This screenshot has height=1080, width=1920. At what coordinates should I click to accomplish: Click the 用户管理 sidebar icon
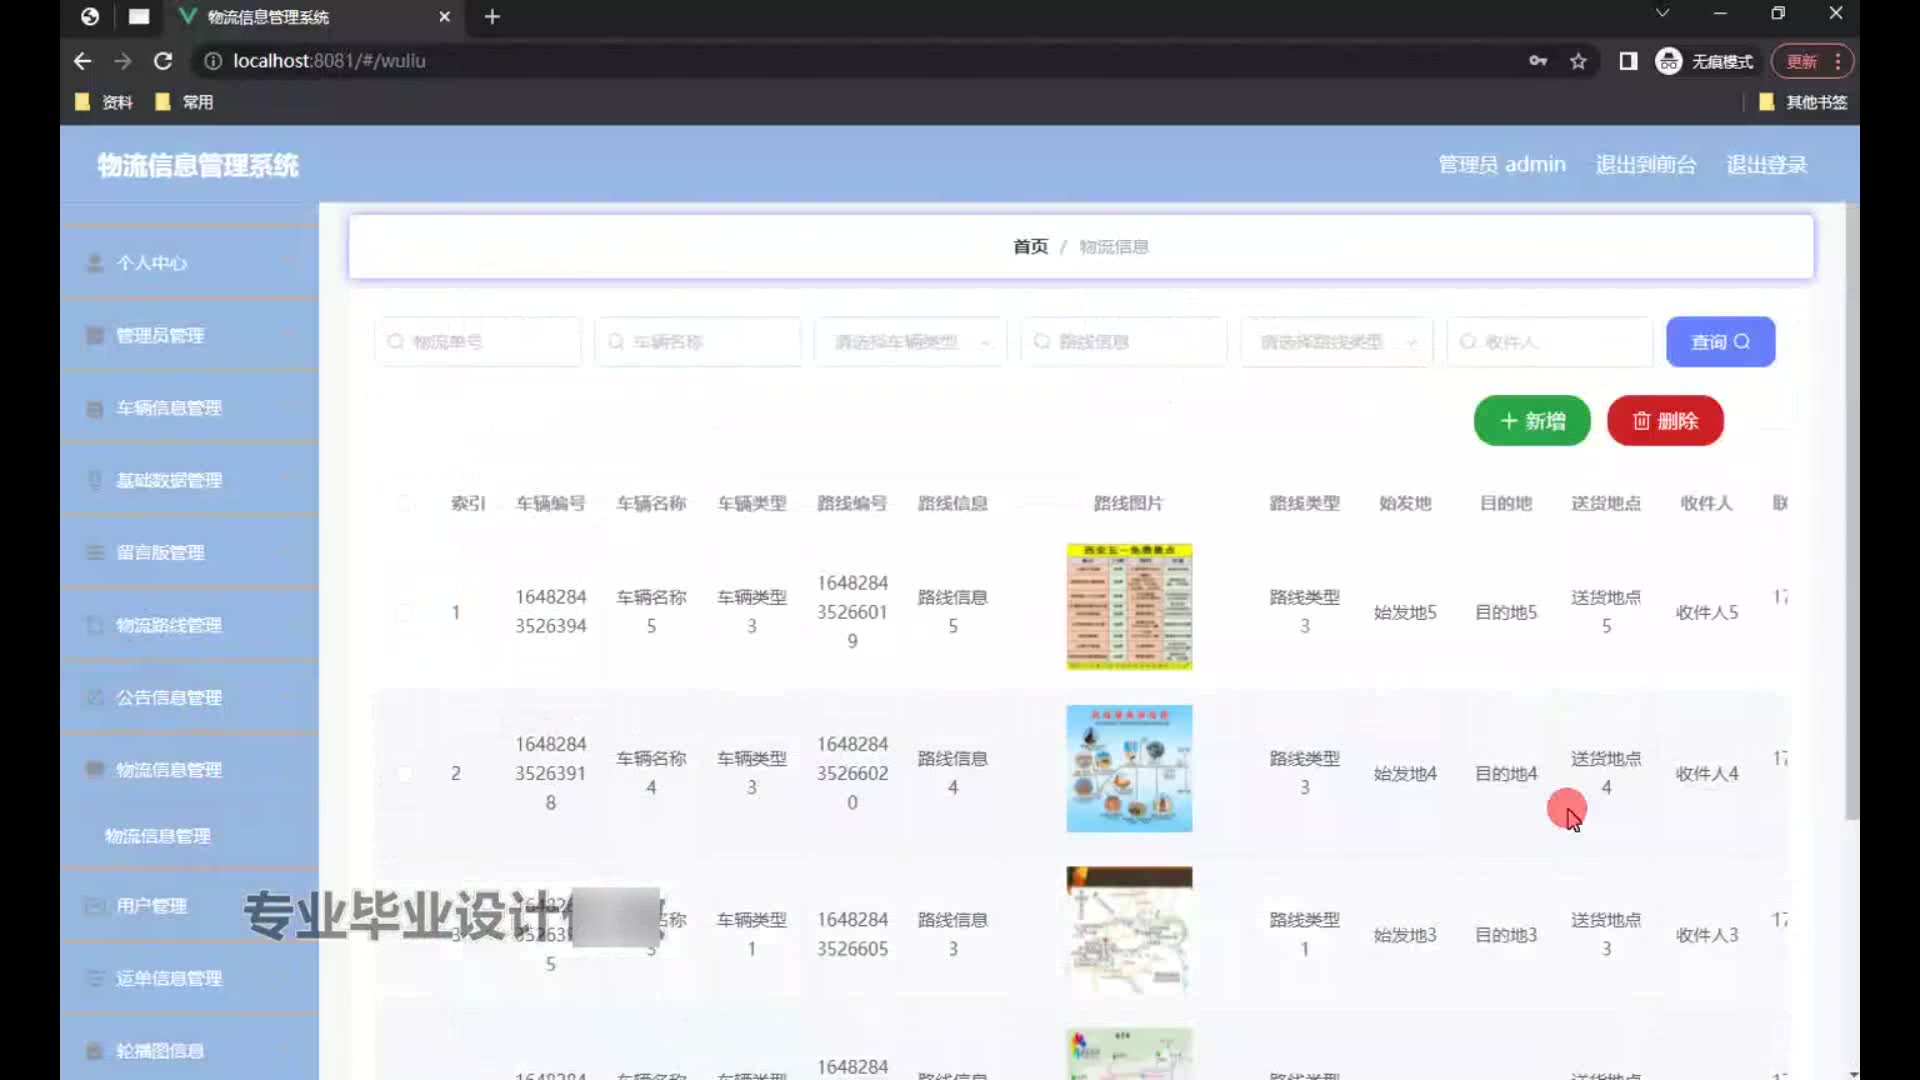pos(95,906)
